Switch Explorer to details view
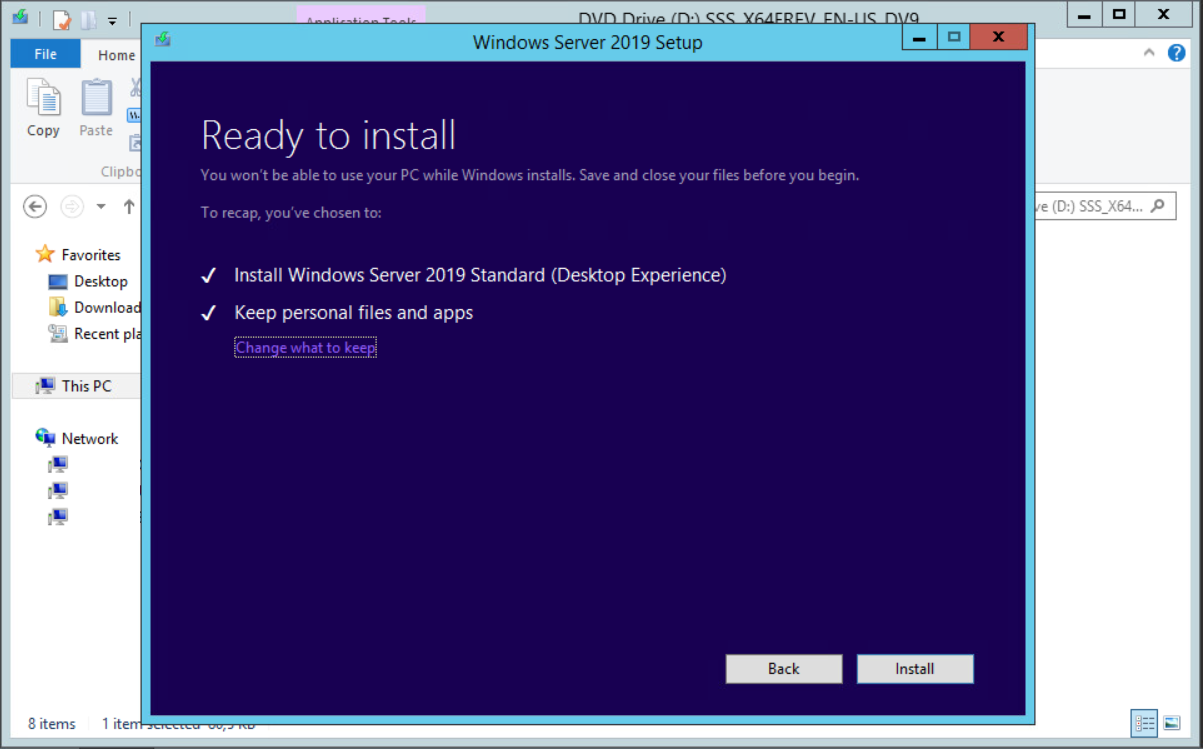Screen dimensions: 1203x749 click(x=1144, y=723)
